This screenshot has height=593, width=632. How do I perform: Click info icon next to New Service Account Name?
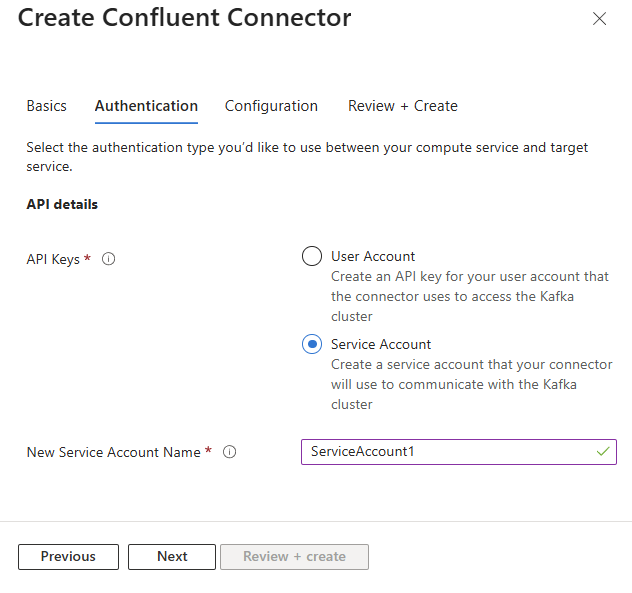click(230, 452)
